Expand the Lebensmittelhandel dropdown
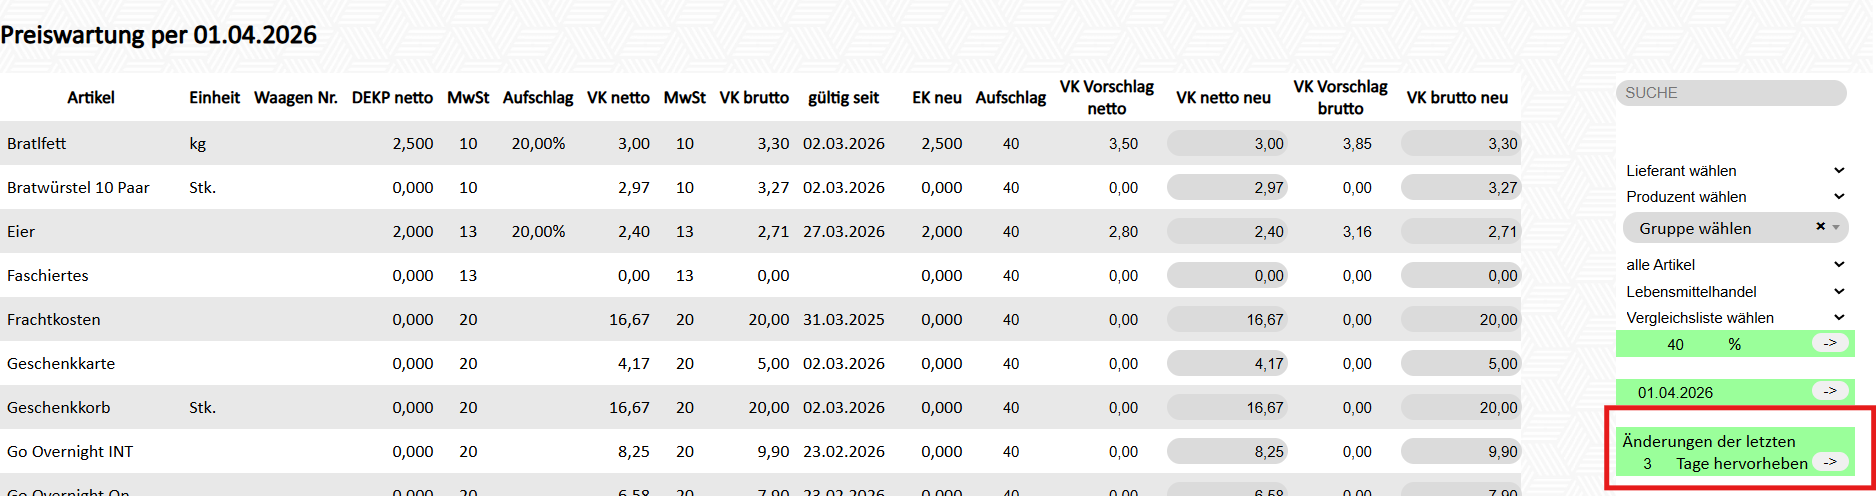The width and height of the screenshot is (1876, 496). coord(1735,292)
